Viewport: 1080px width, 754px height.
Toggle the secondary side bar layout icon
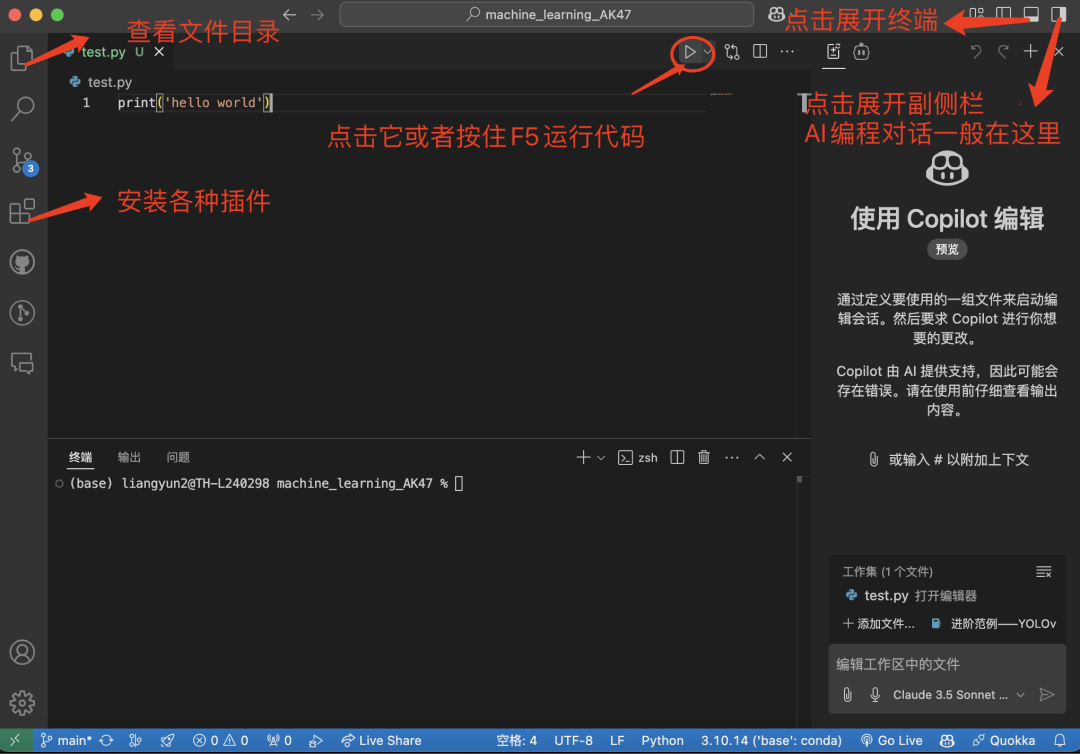pyautogui.click(x=1058, y=14)
